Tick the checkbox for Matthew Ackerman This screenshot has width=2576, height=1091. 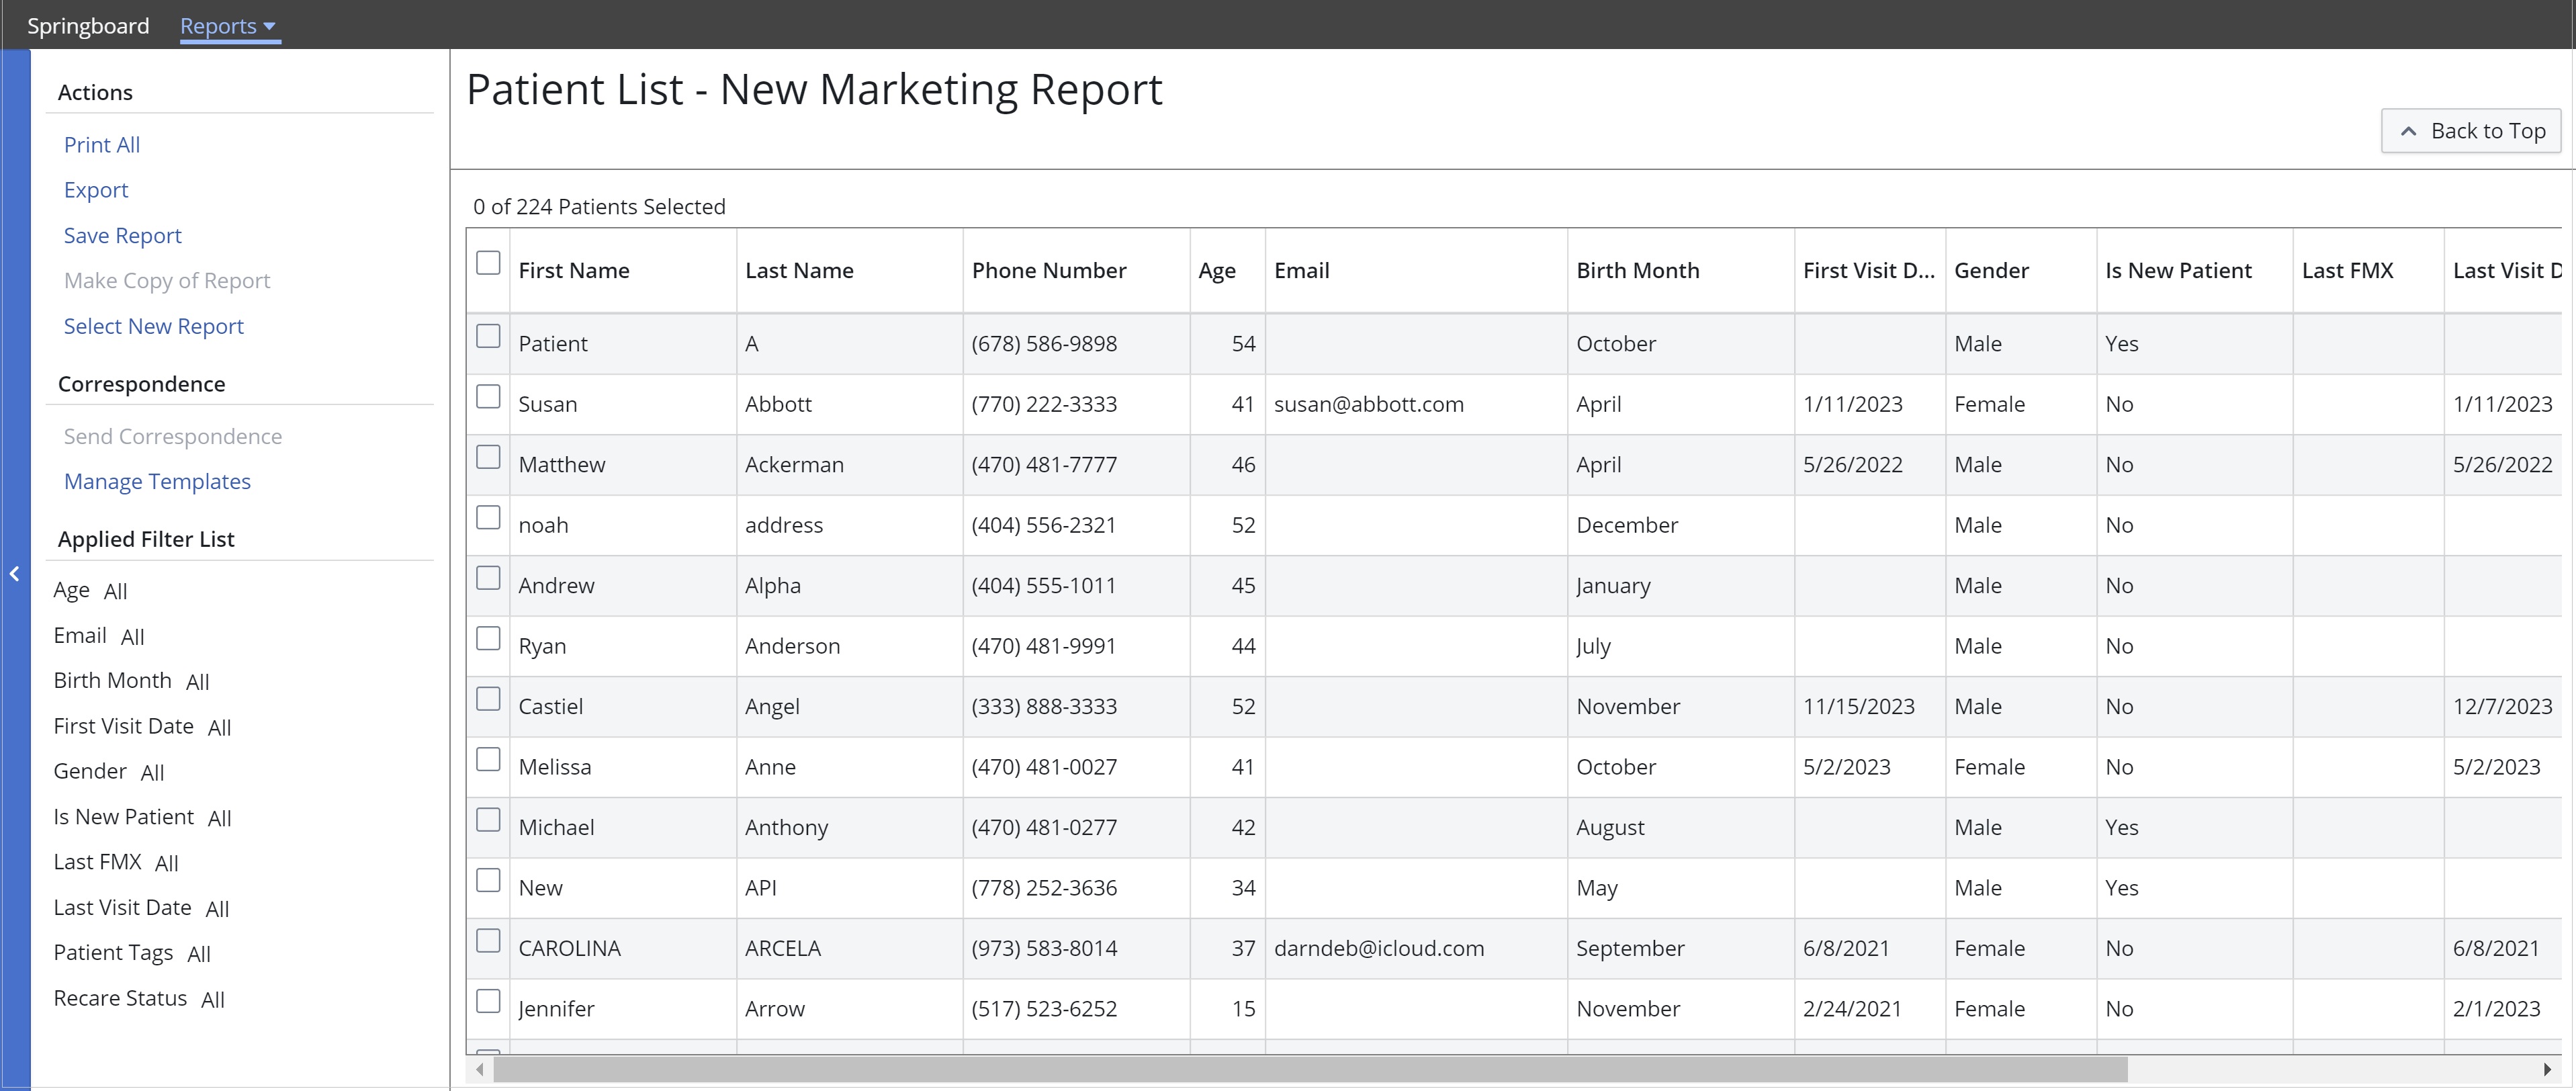[488, 457]
